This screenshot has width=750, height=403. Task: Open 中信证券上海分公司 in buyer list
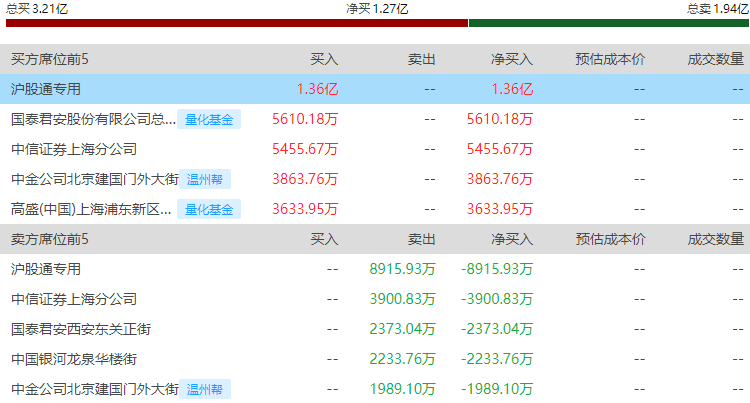tap(74, 149)
